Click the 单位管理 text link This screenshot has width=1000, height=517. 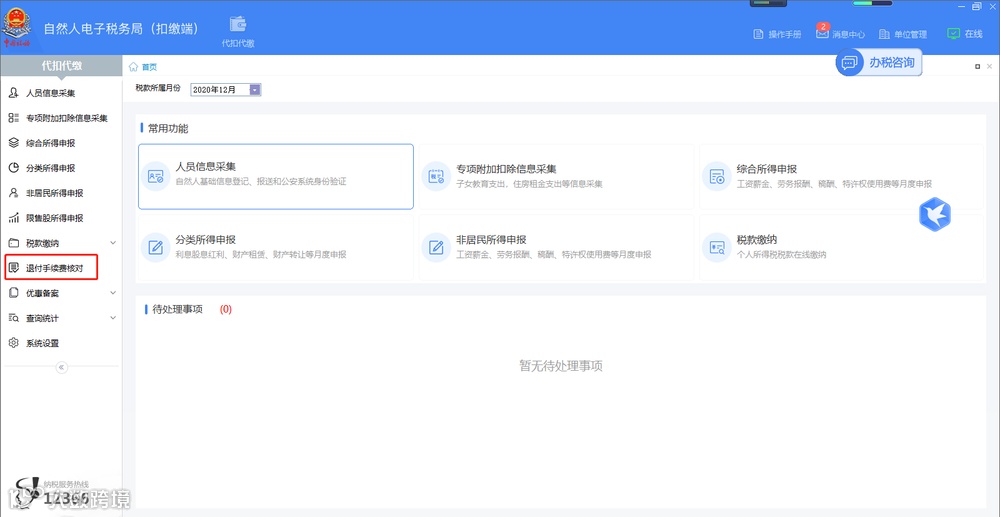(x=910, y=34)
